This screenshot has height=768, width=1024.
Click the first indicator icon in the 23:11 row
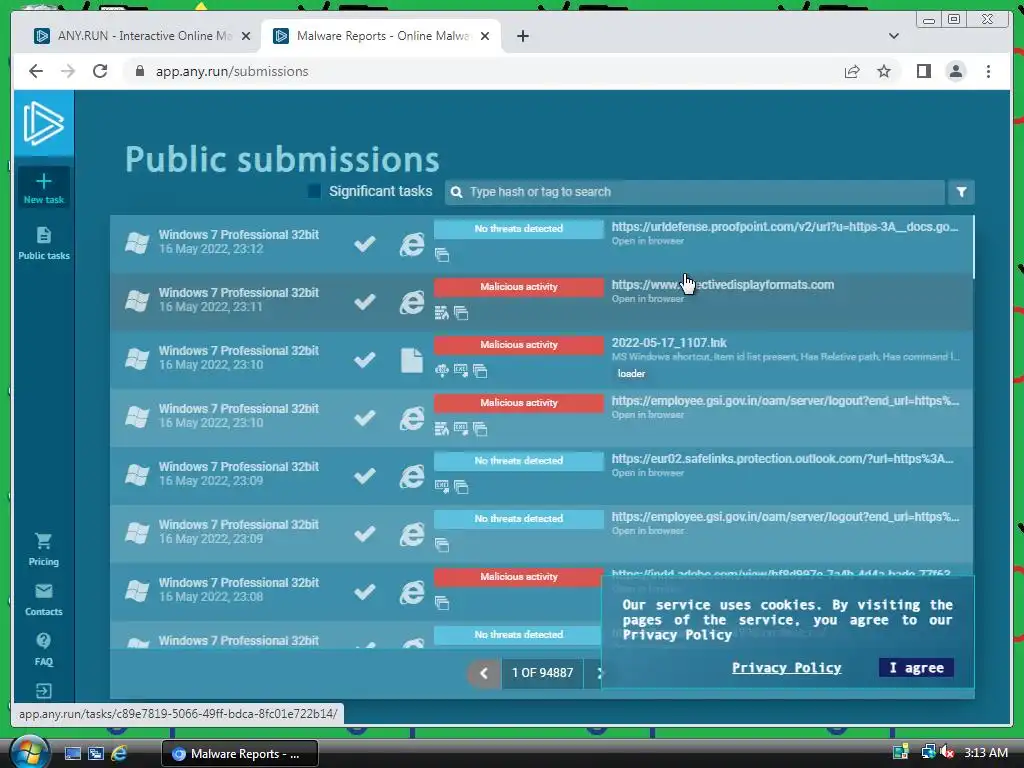click(x=442, y=313)
